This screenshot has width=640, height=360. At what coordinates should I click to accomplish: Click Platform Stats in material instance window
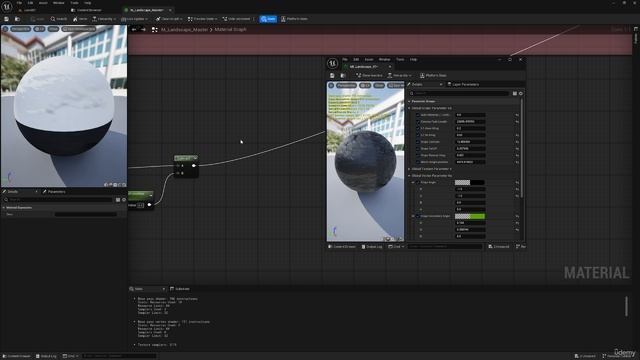[433, 76]
